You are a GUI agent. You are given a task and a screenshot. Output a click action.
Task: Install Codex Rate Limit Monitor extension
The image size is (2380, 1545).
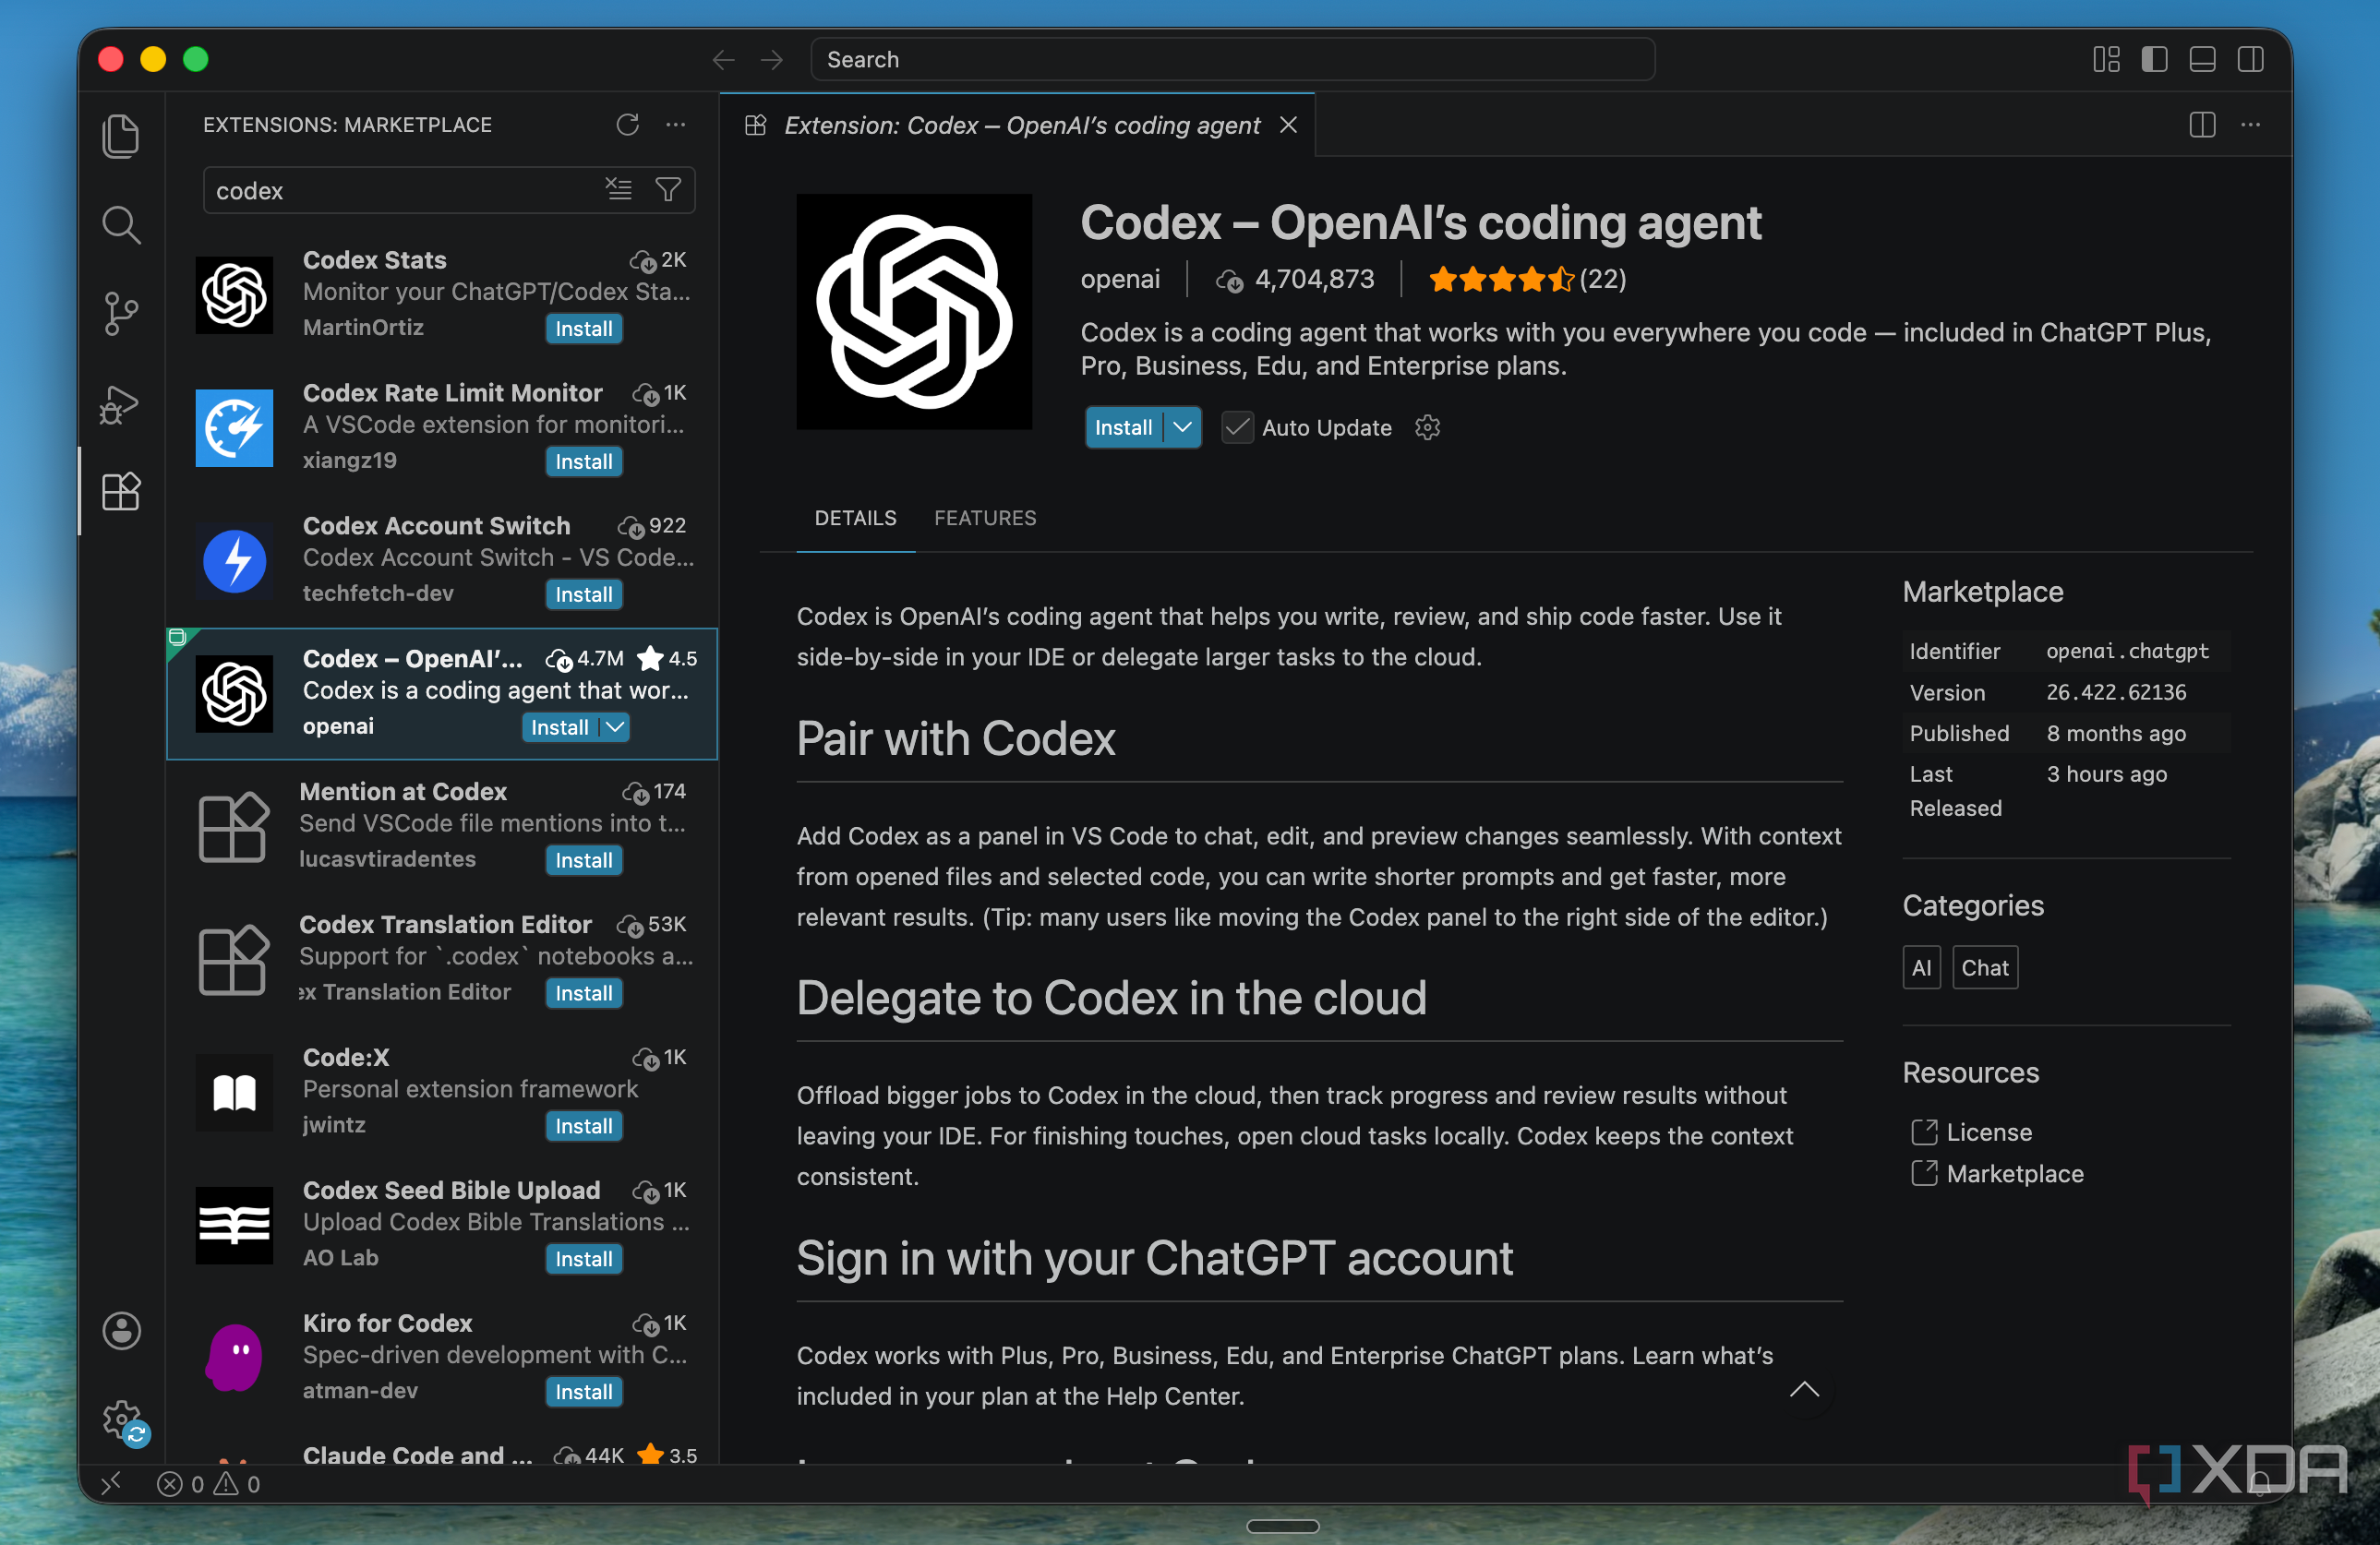click(x=584, y=462)
